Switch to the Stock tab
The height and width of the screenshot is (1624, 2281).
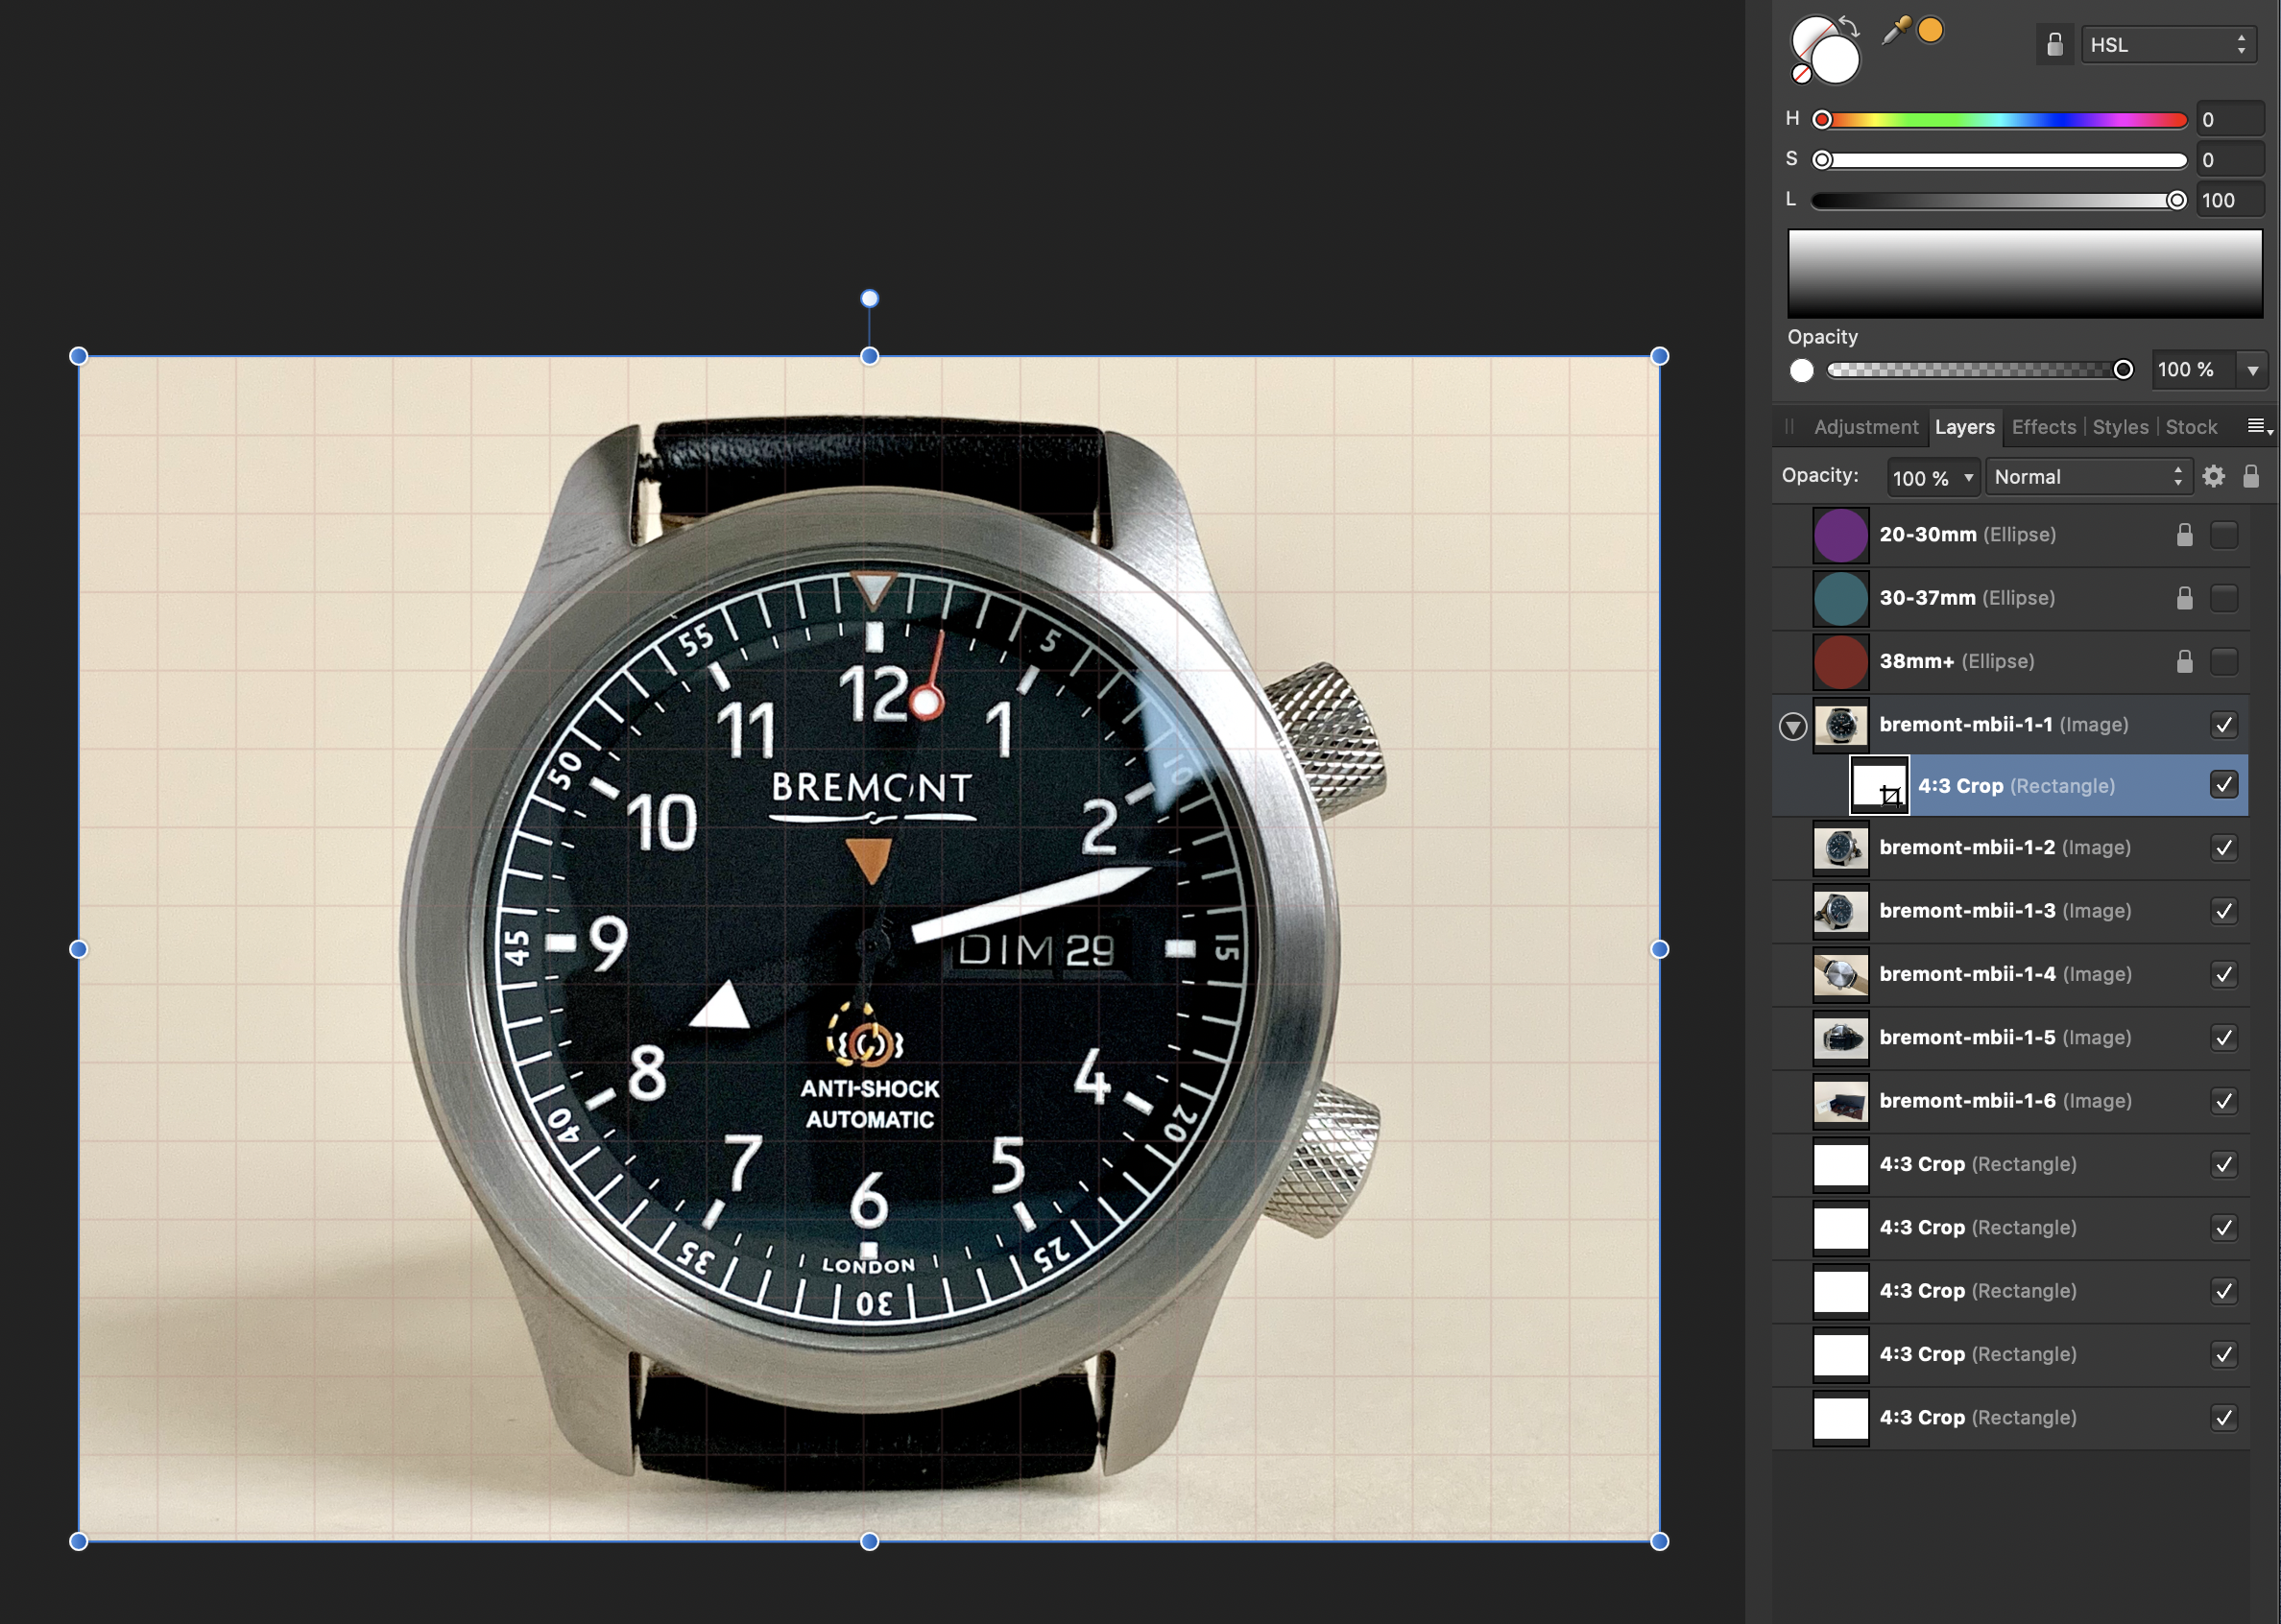[x=2191, y=427]
